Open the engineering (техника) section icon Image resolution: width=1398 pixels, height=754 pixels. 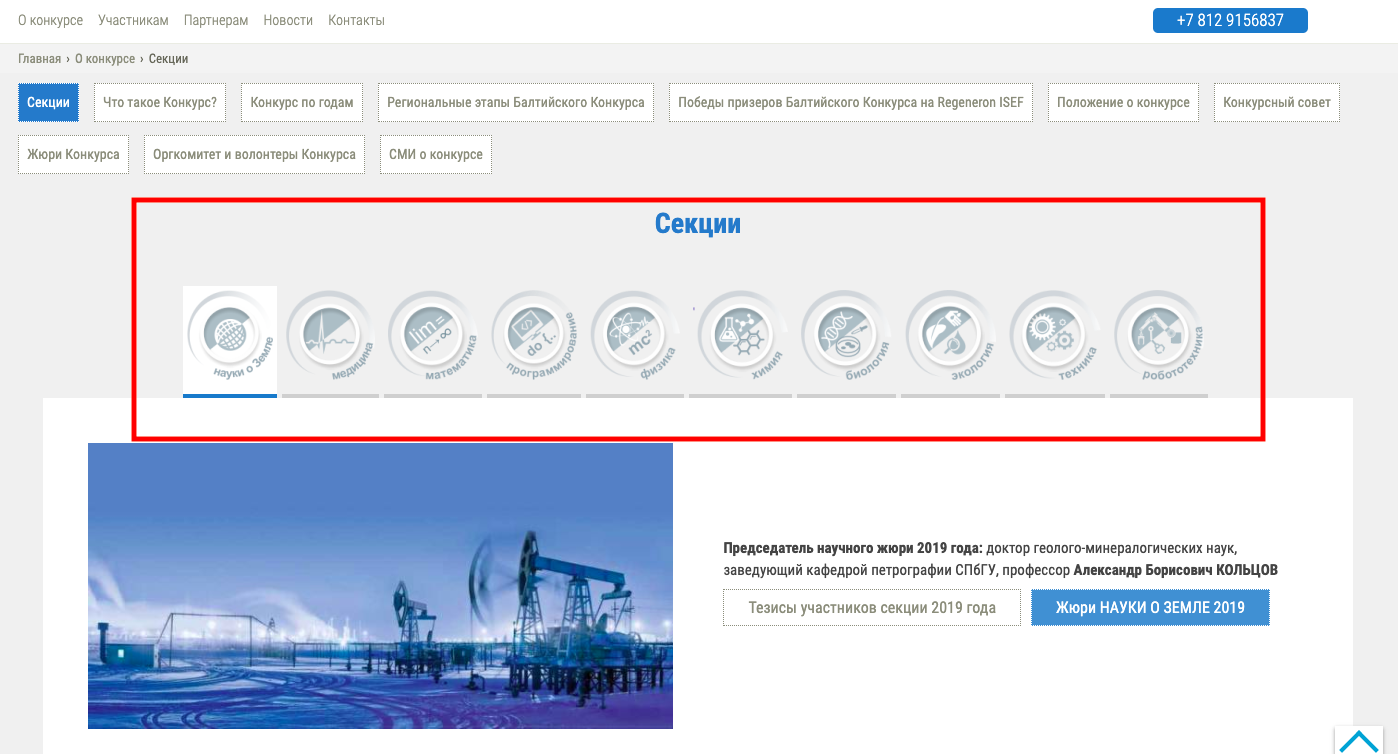pyautogui.click(x=1055, y=338)
